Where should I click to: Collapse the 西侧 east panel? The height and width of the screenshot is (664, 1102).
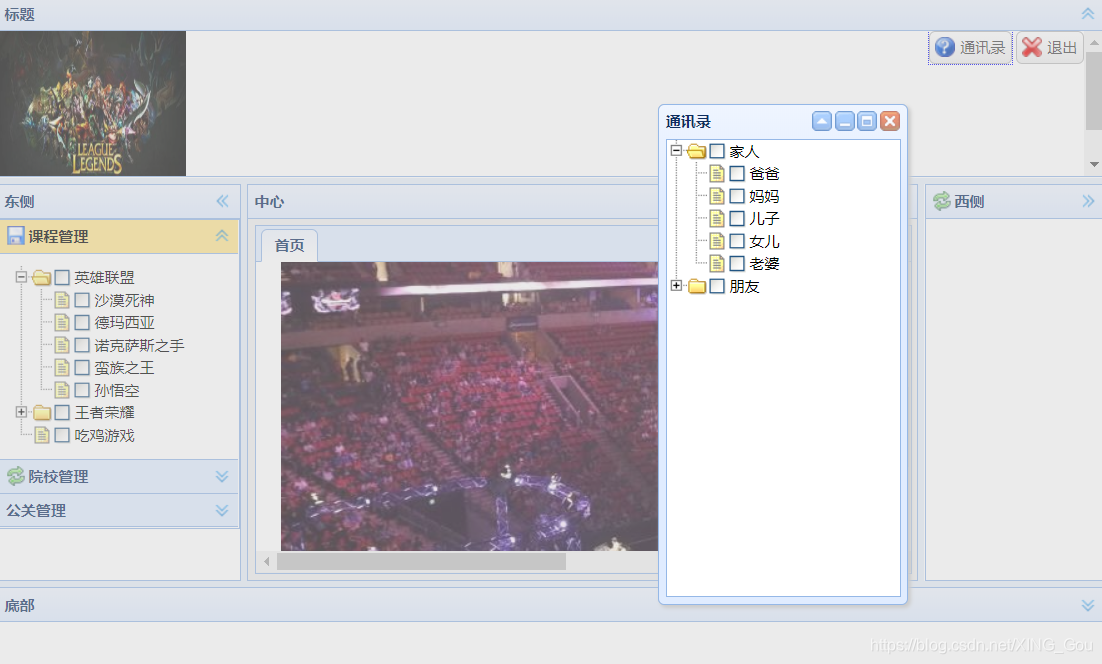[x=1088, y=201]
